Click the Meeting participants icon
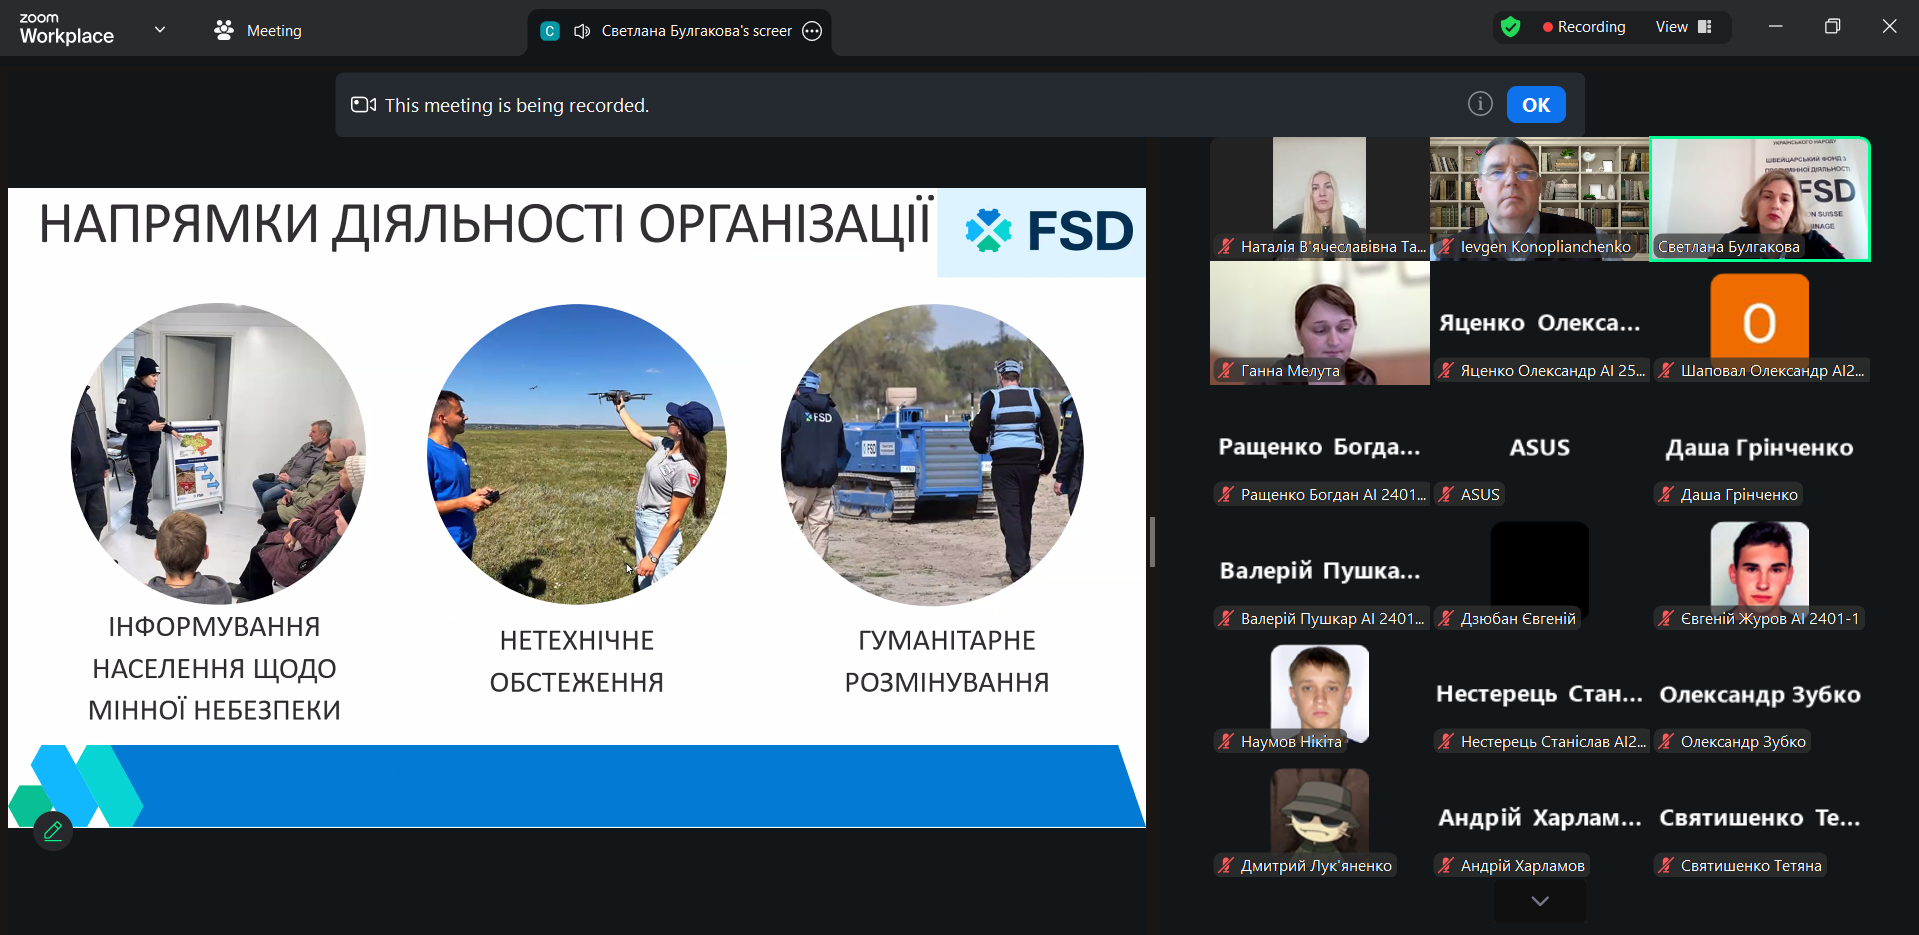This screenshot has width=1919, height=935. [224, 31]
